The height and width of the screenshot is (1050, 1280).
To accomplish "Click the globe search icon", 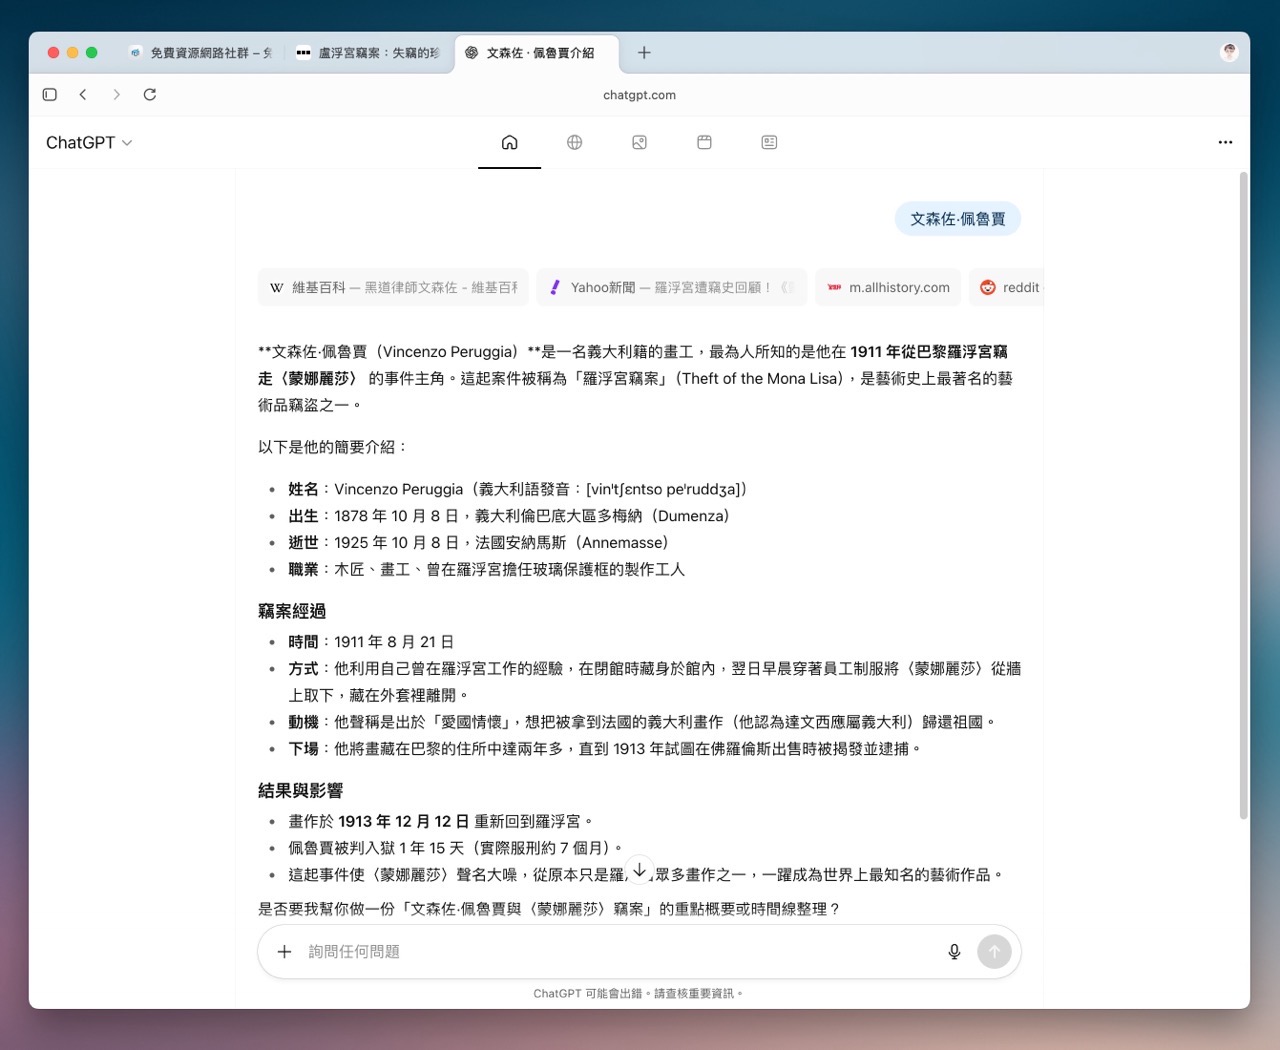I will click(574, 143).
